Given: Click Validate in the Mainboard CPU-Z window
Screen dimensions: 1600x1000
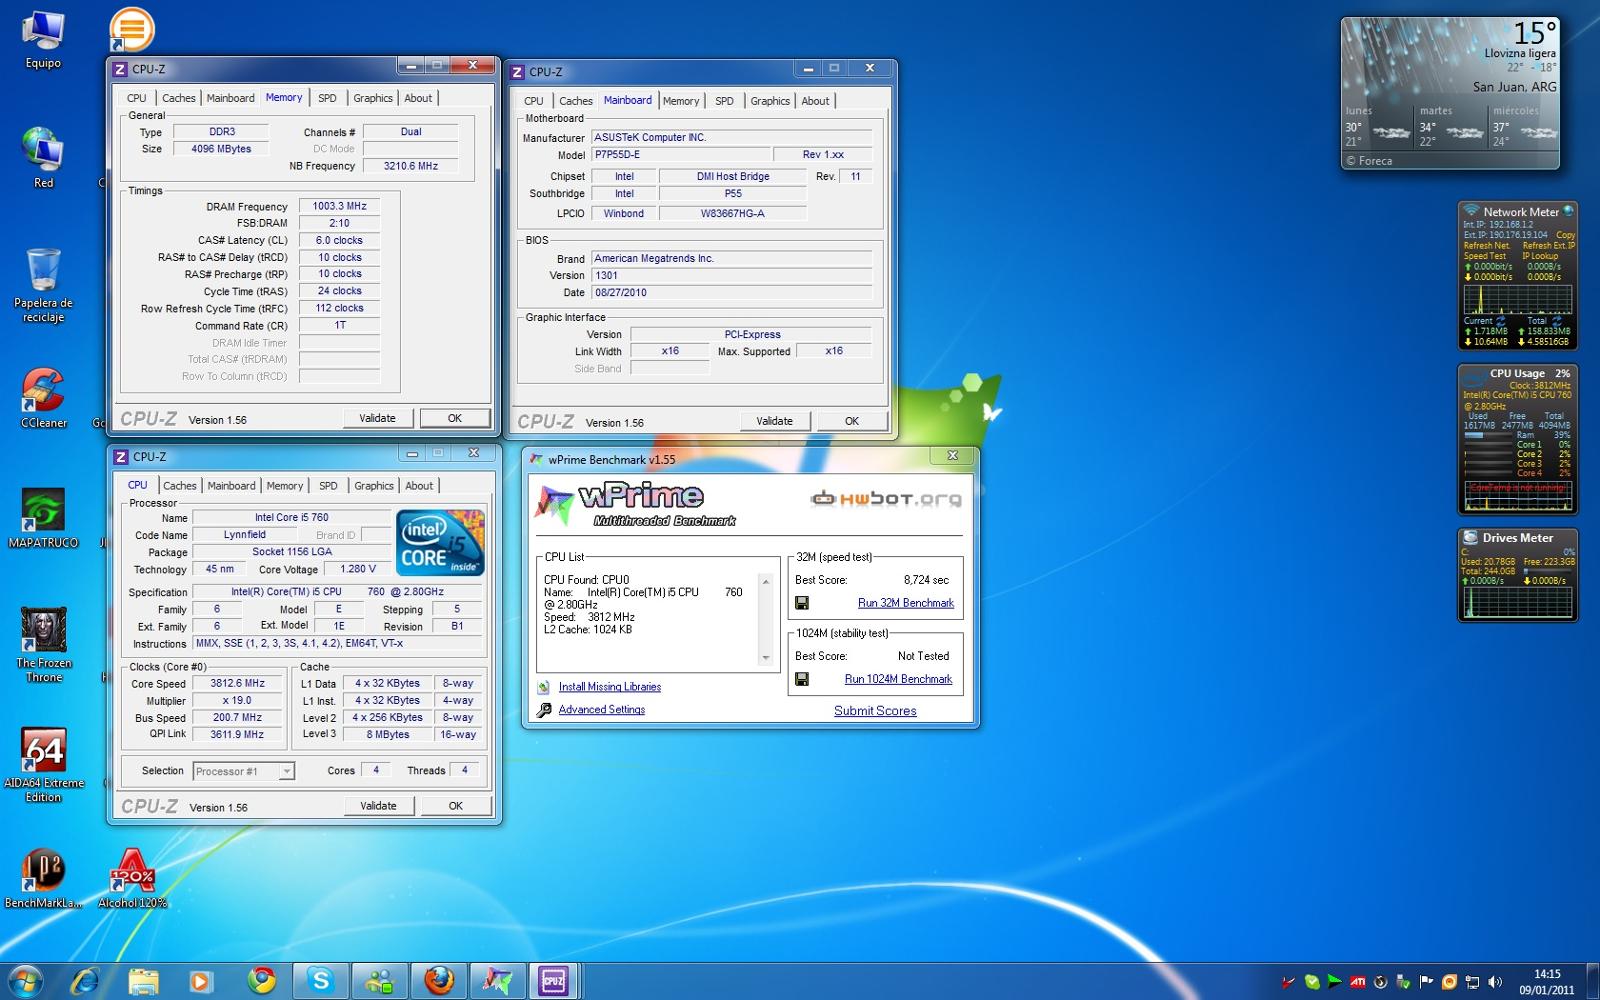Looking at the screenshot, I should point(774,421).
